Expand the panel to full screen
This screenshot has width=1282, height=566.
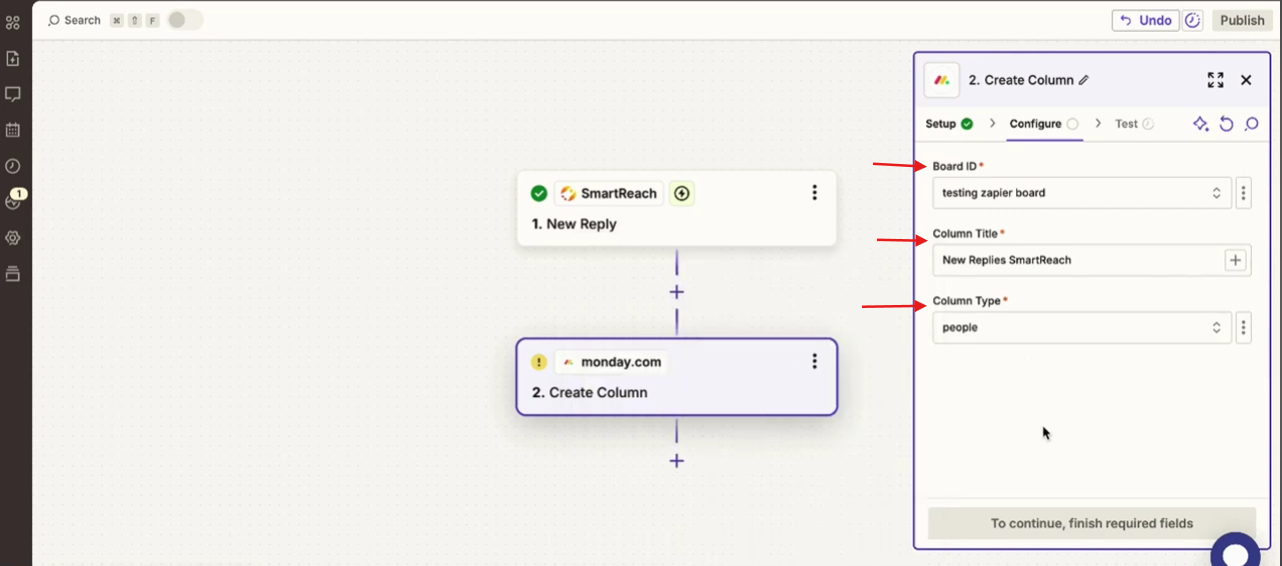(1215, 80)
